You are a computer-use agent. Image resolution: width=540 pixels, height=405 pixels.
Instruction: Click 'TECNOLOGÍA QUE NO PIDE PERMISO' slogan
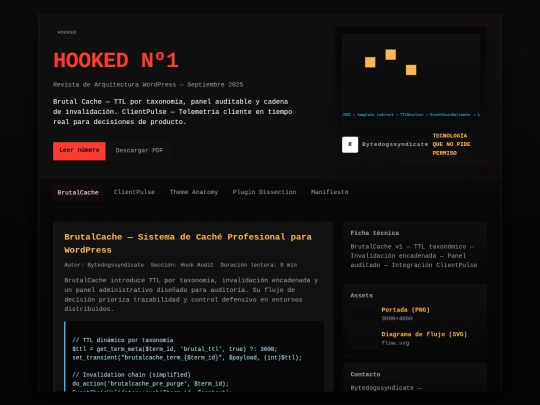(451, 144)
